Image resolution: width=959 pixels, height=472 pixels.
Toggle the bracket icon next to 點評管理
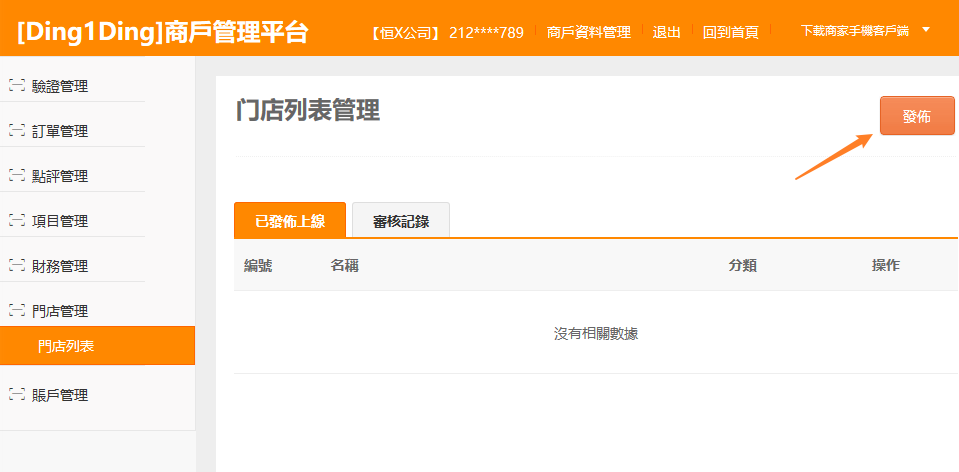(x=16, y=176)
